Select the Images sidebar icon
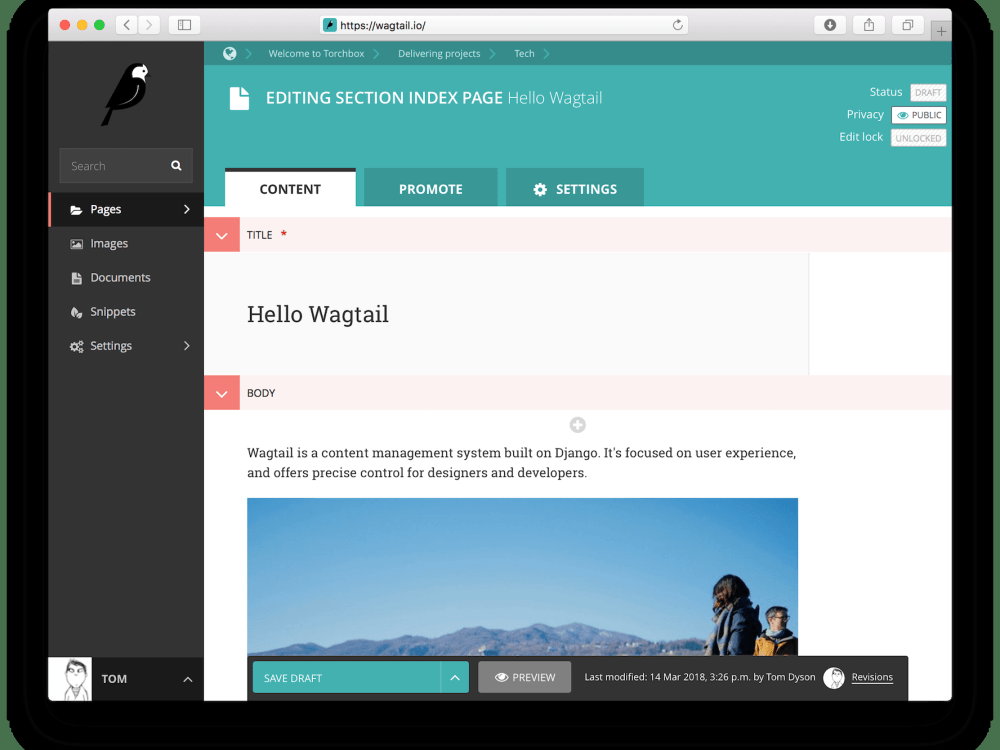Image resolution: width=1000 pixels, height=750 pixels. [77, 243]
